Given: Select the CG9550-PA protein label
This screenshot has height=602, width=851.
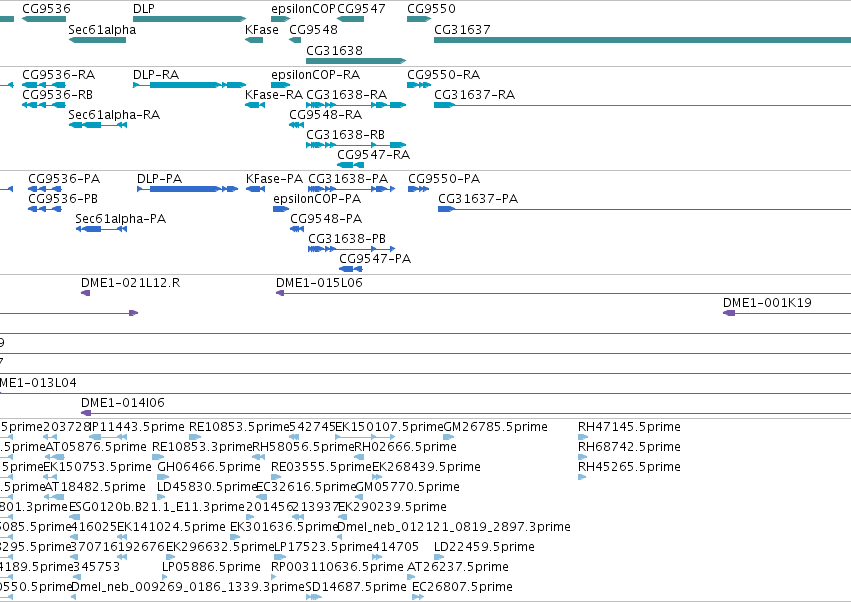Looking at the screenshot, I should 444,179.
